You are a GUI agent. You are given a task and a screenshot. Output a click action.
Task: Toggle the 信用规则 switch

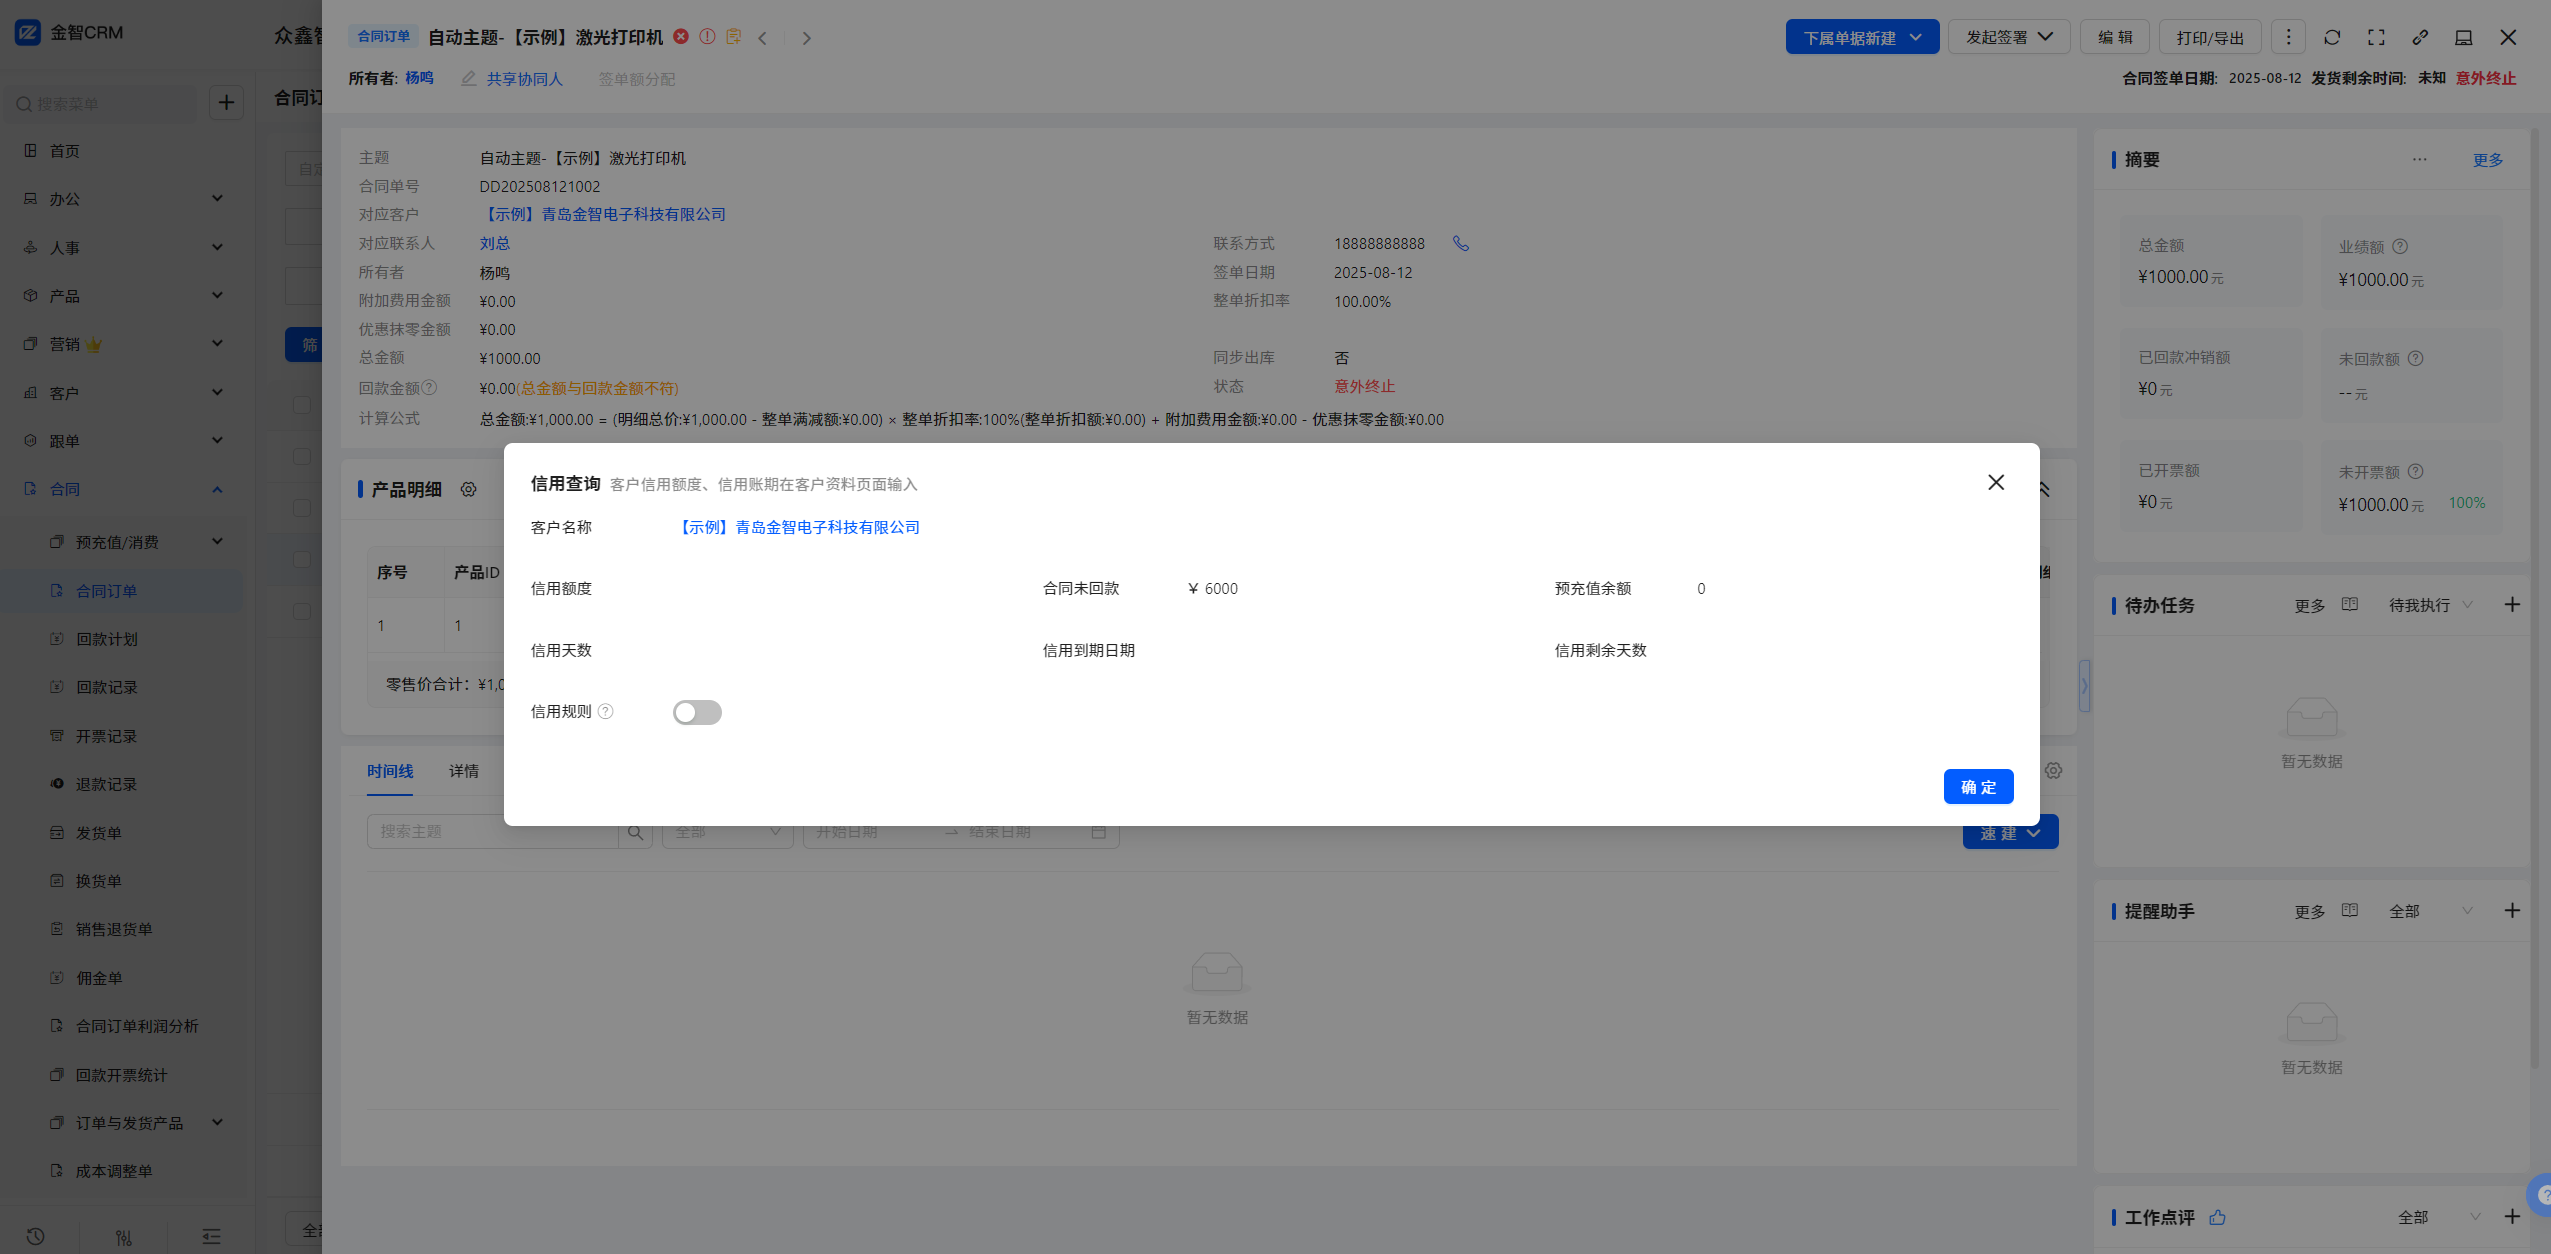697,712
